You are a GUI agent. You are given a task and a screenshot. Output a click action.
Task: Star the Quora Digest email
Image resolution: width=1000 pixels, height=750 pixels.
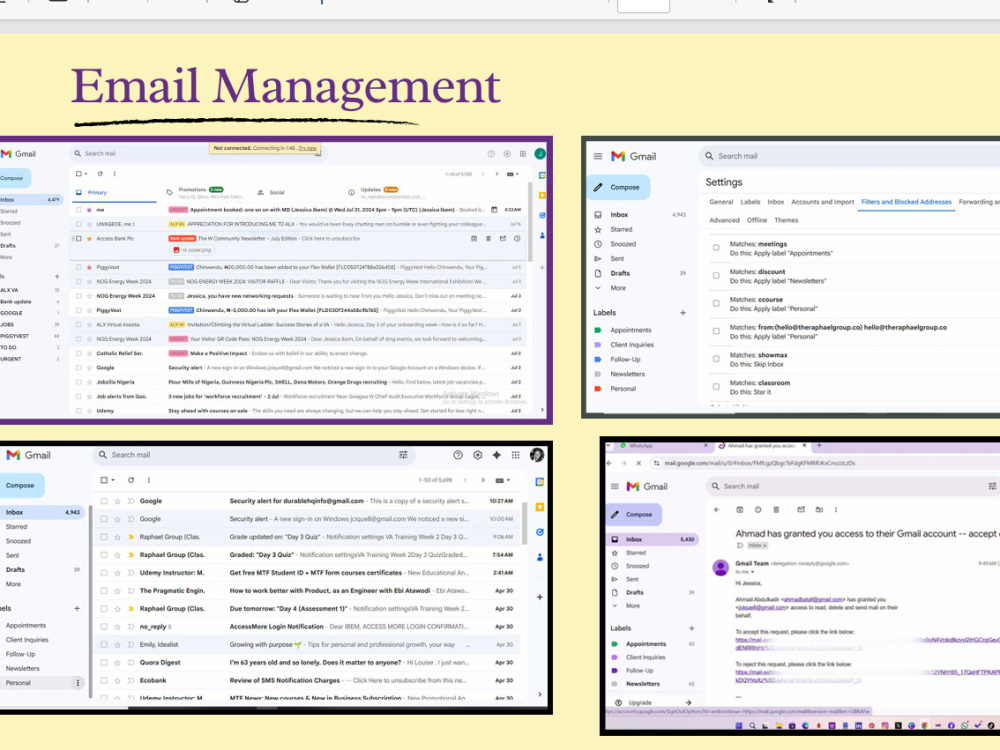[117, 663]
